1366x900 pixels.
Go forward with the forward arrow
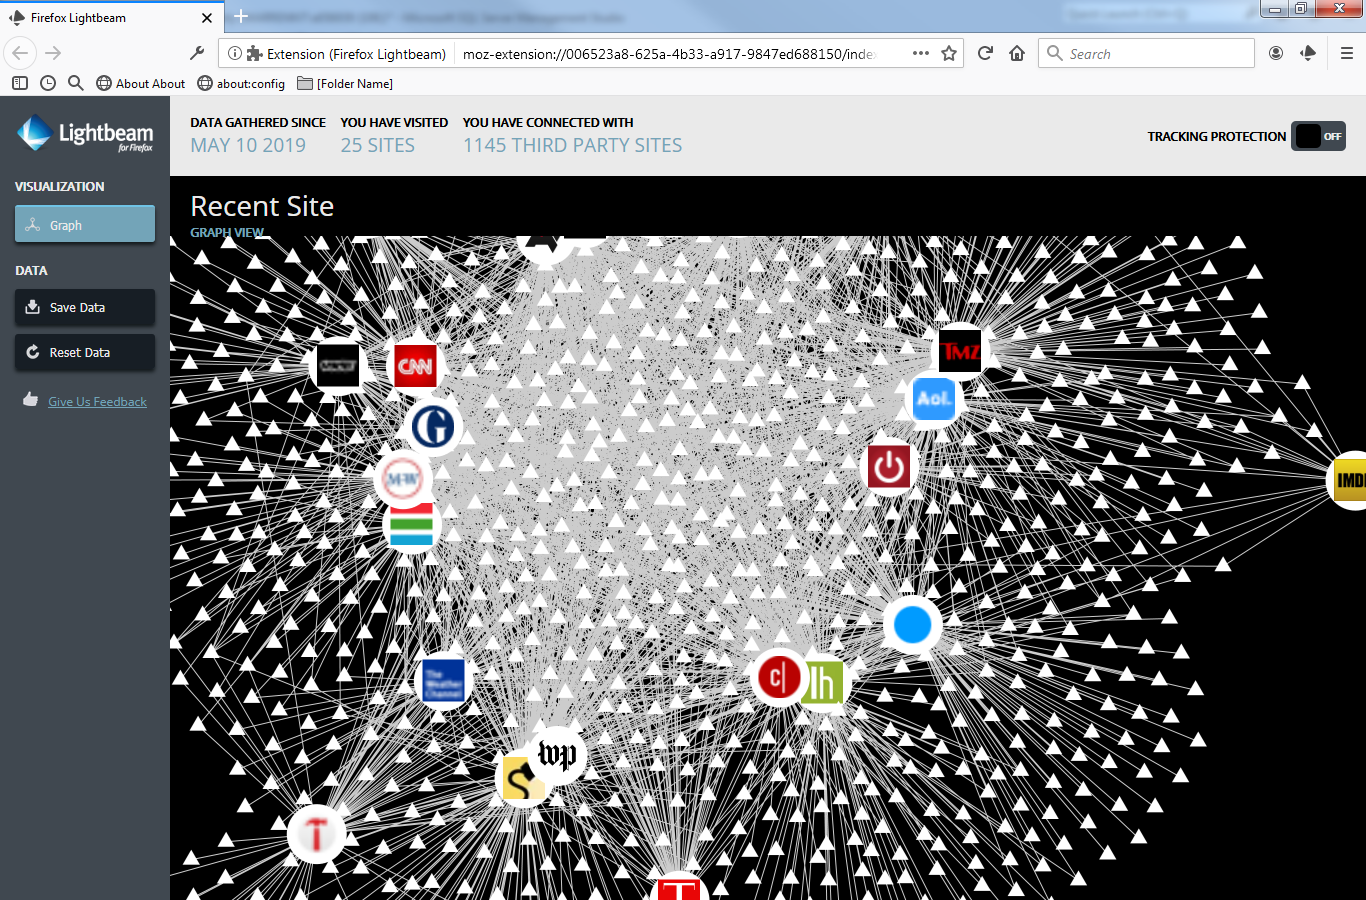pyautogui.click(x=53, y=53)
